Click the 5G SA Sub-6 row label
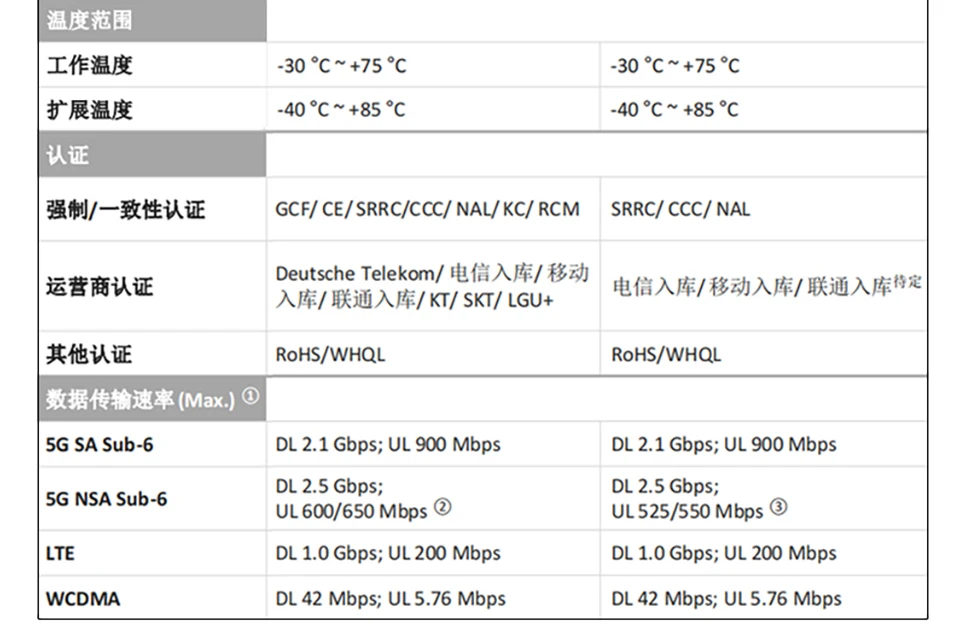 tap(100, 444)
